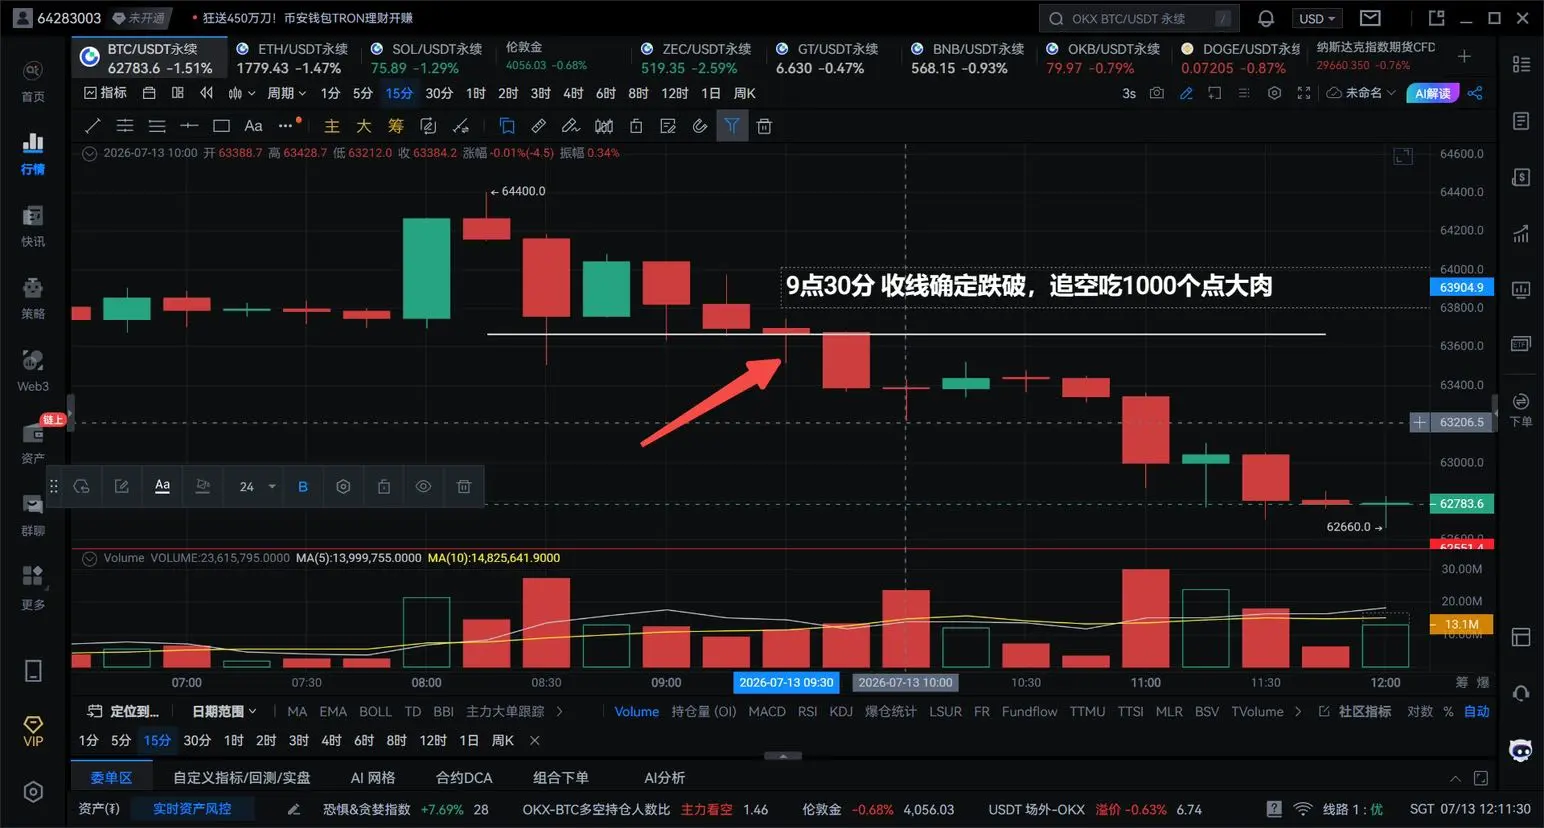Enter fullscreen chart mode

[x=1304, y=93]
